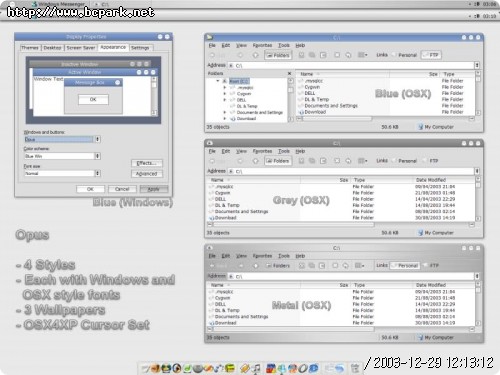
Task: Expand DELL folder in Folders tree
Action: pyautogui.click(x=225, y=100)
